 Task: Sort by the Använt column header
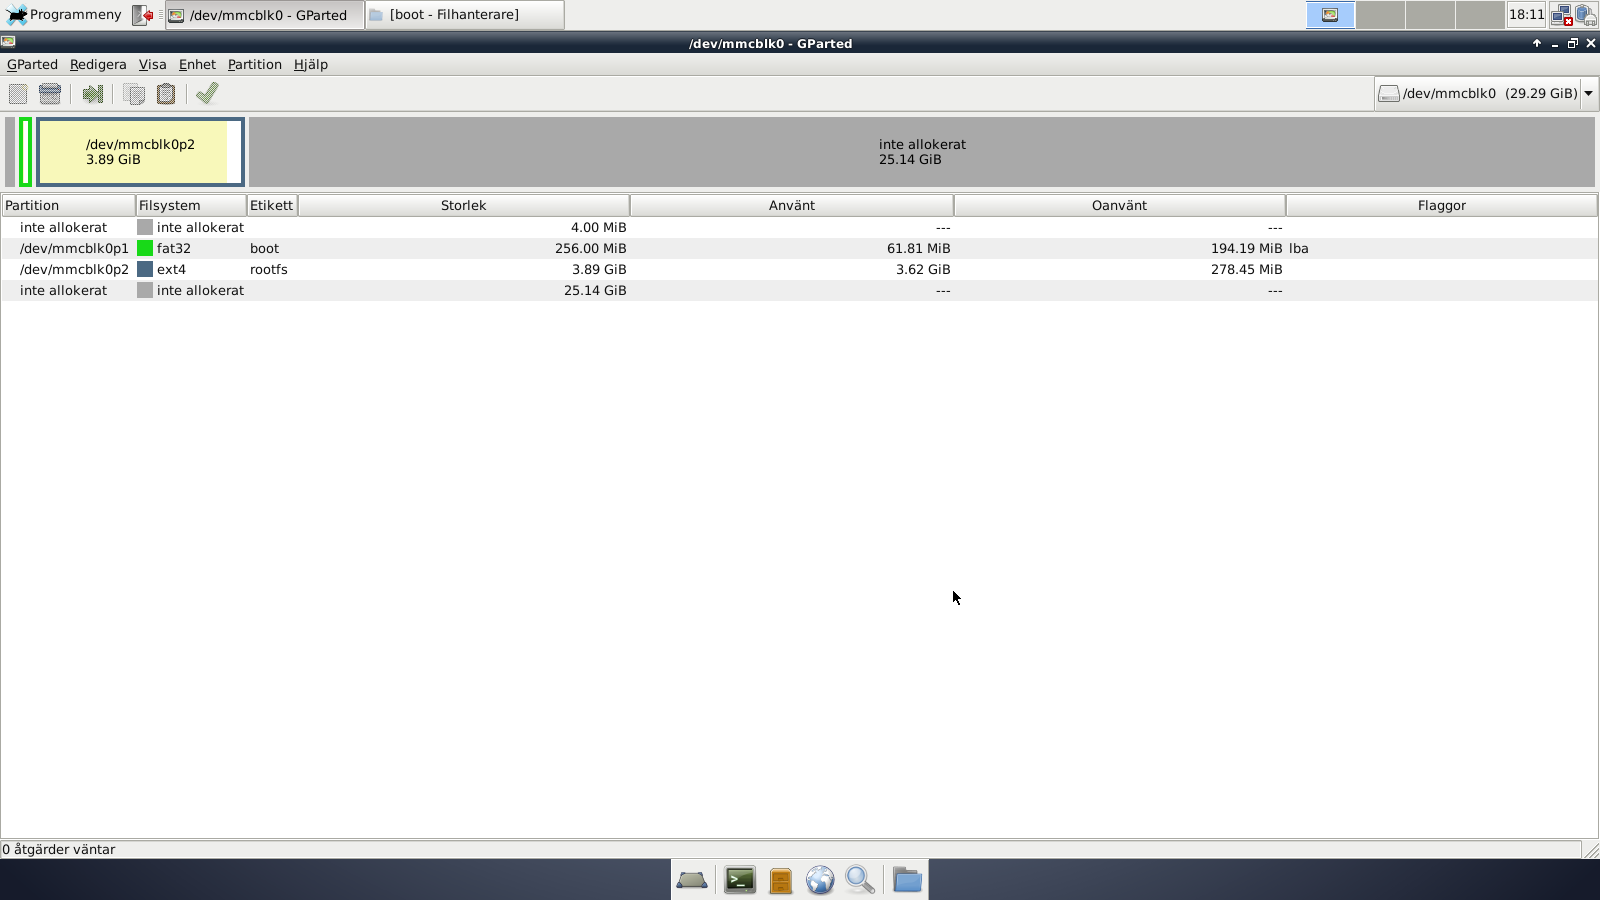792,205
